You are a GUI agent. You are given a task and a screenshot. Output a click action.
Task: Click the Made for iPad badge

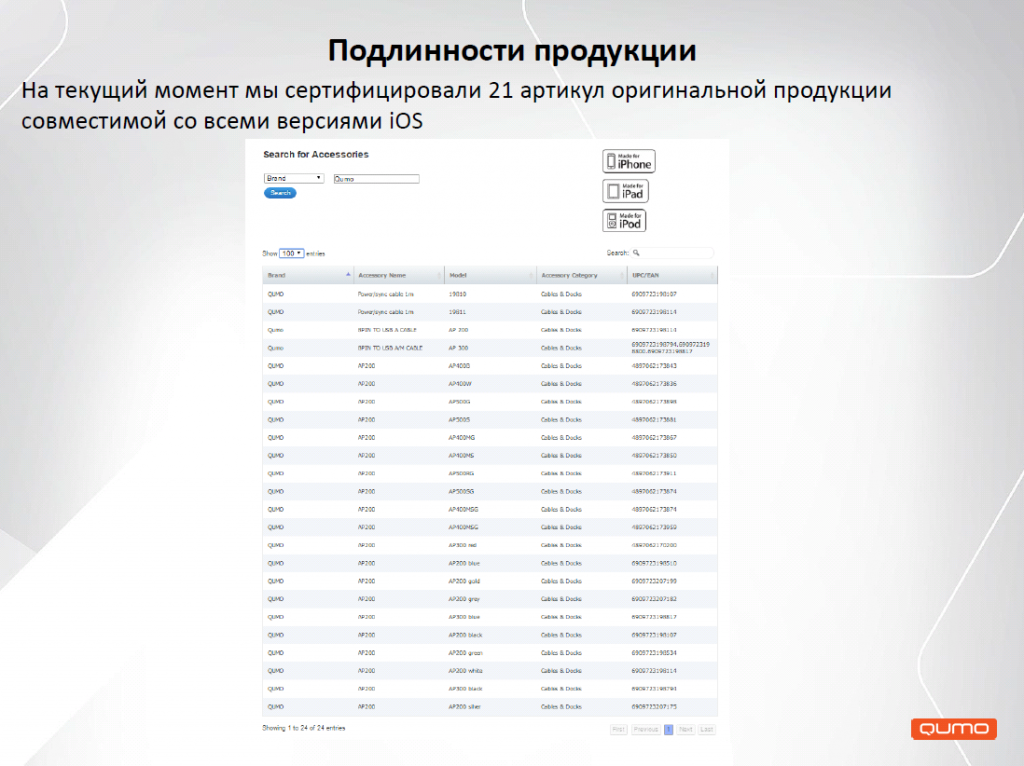(x=625, y=191)
